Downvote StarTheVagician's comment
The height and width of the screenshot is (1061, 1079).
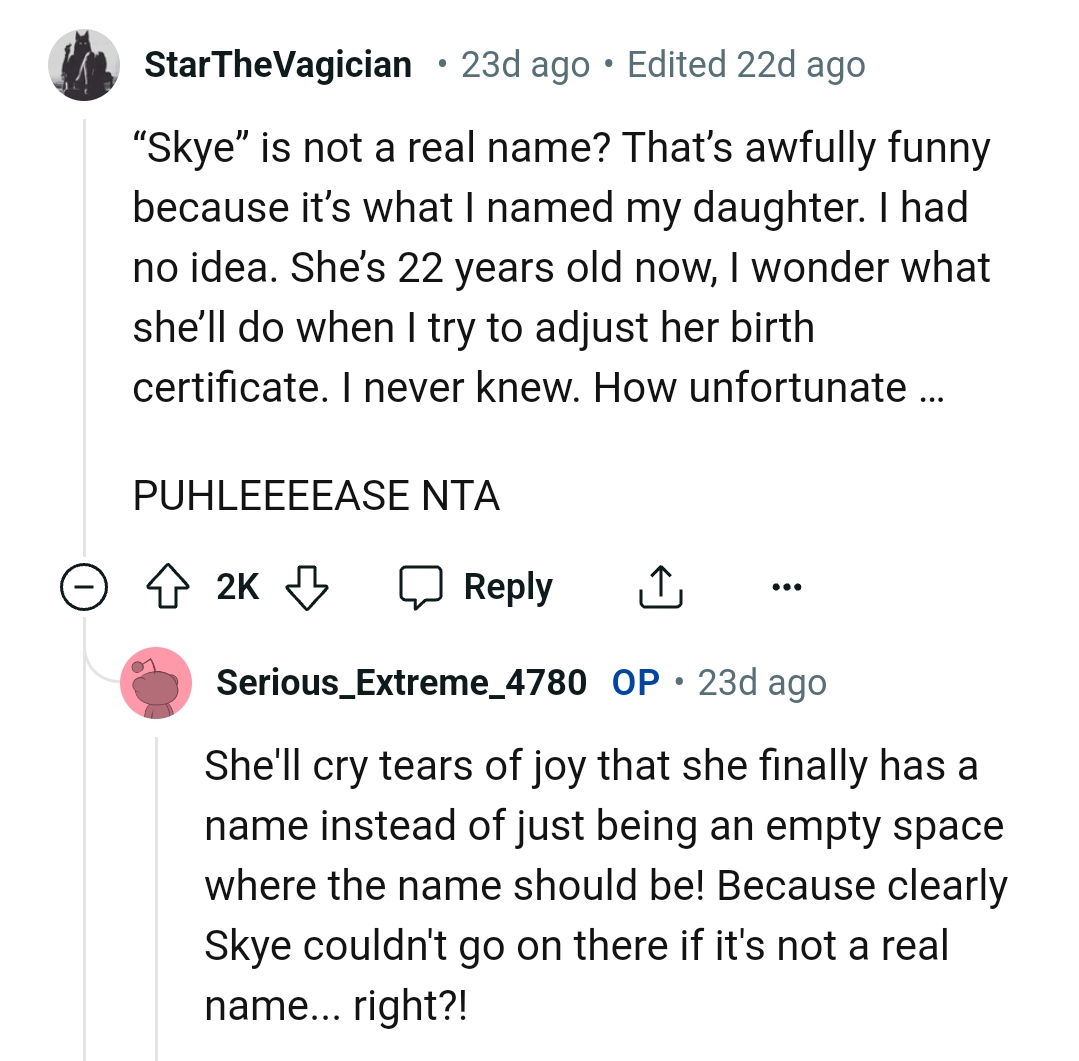click(x=308, y=587)
